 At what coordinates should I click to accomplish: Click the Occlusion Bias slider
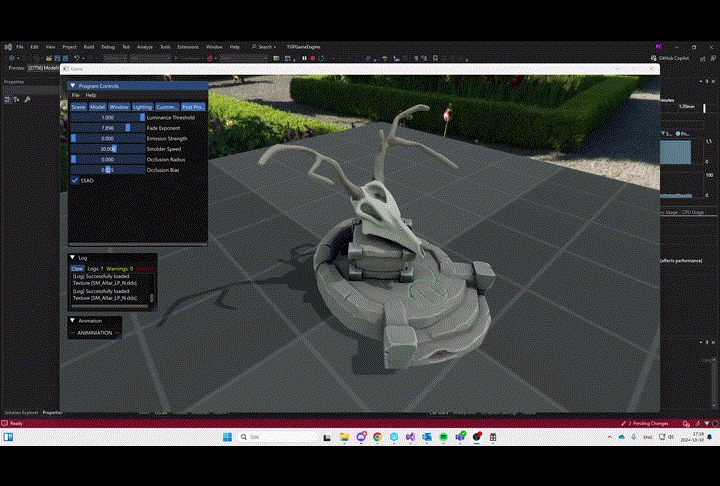(107, 170)
